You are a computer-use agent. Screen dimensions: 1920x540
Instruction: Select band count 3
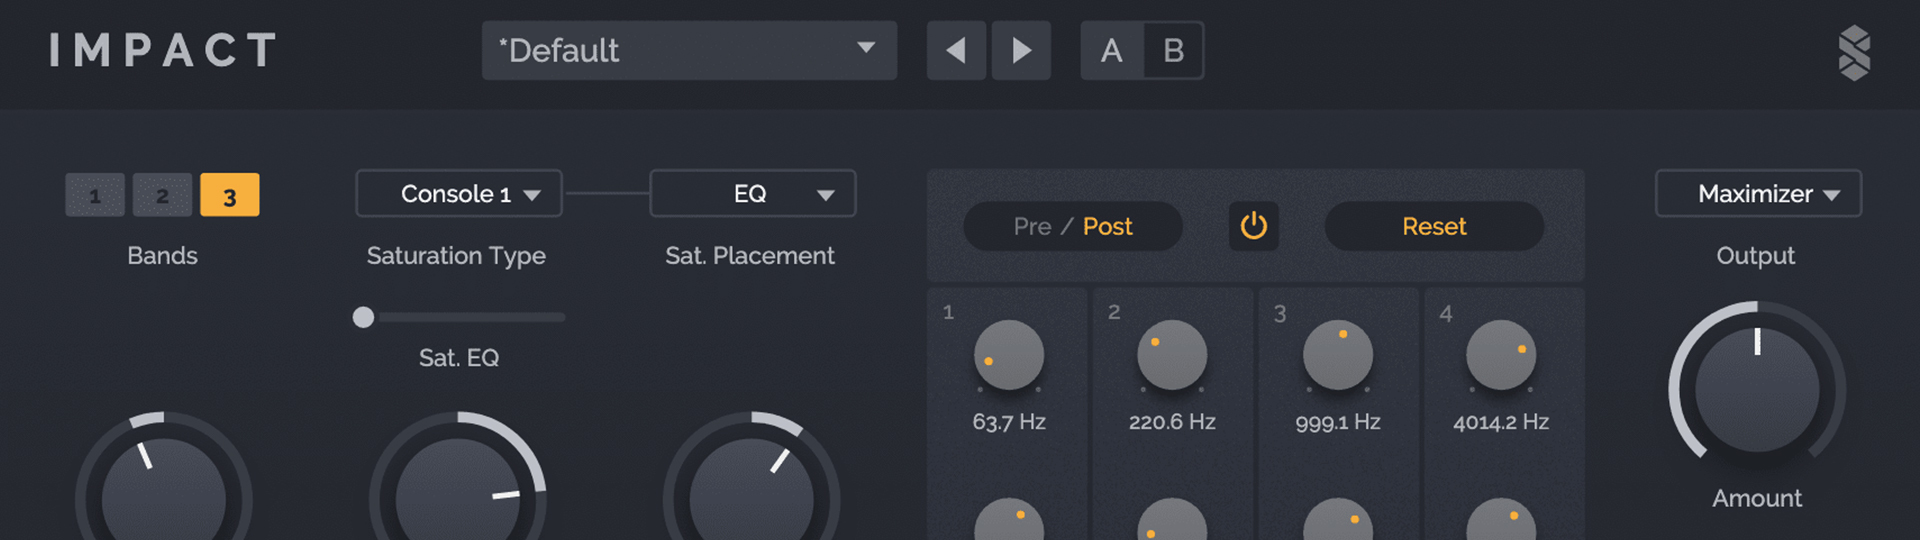click(229, 195)
